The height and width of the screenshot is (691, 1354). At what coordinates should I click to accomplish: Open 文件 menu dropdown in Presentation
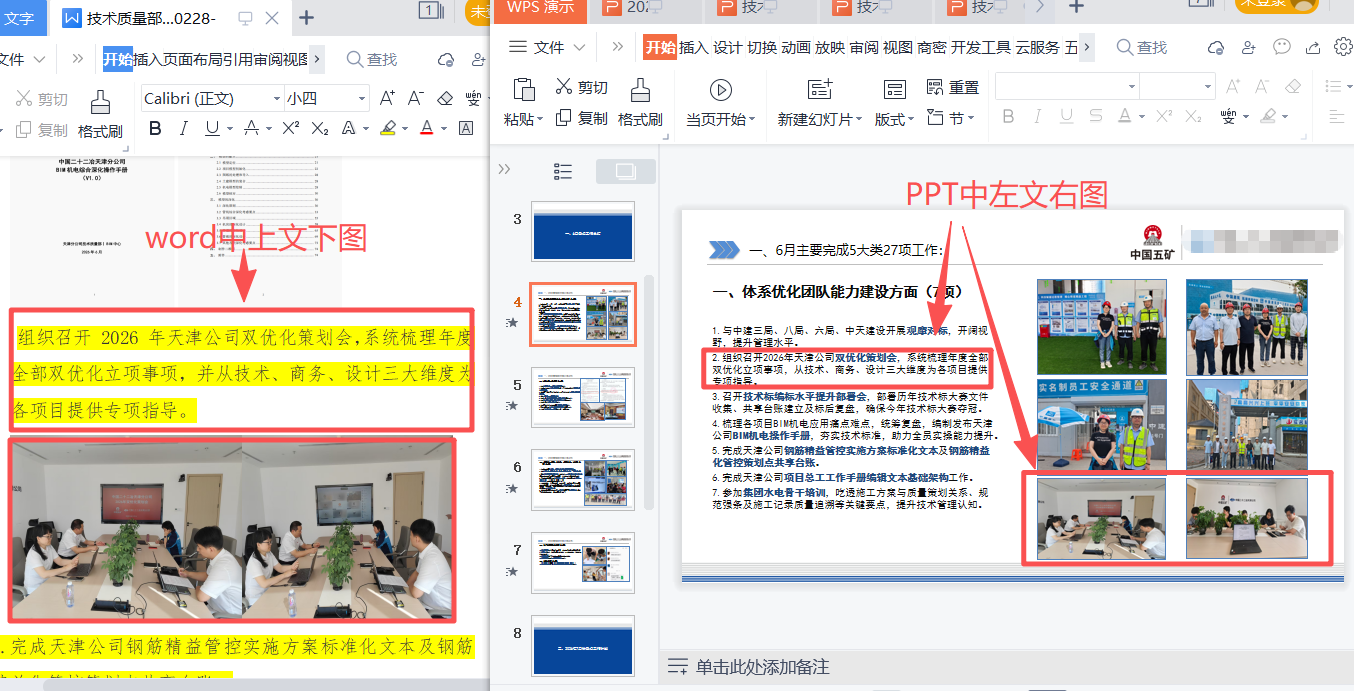[549, 47]
